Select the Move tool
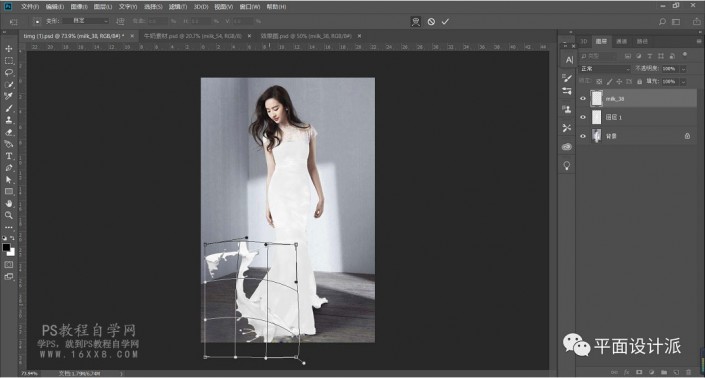This screenshot has height=378, width=705. point(9,49)
